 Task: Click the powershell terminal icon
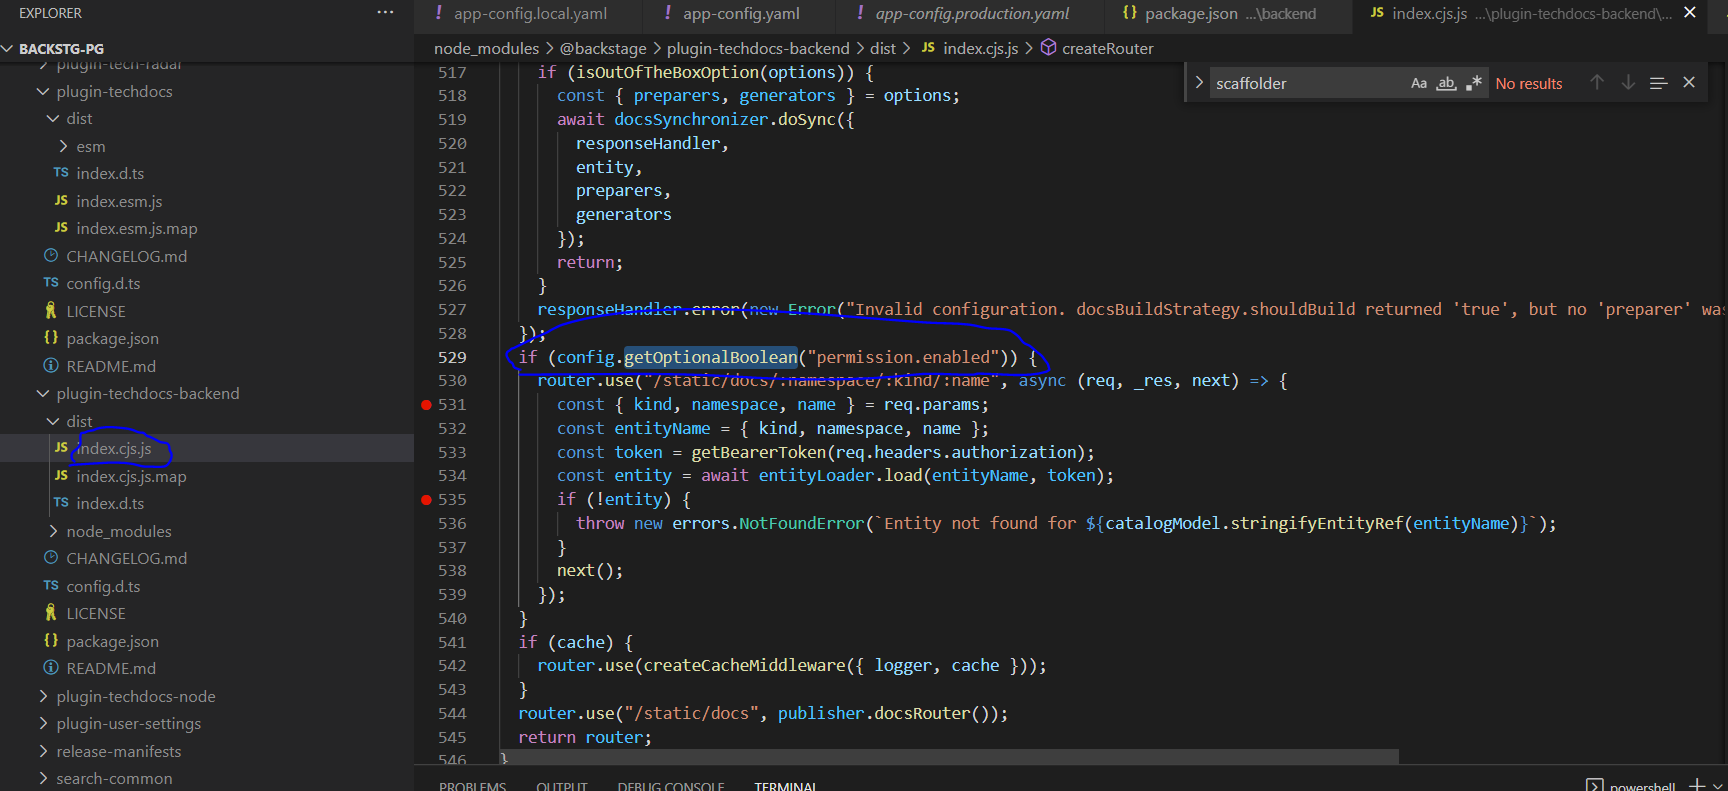(x=1595, y=785)
